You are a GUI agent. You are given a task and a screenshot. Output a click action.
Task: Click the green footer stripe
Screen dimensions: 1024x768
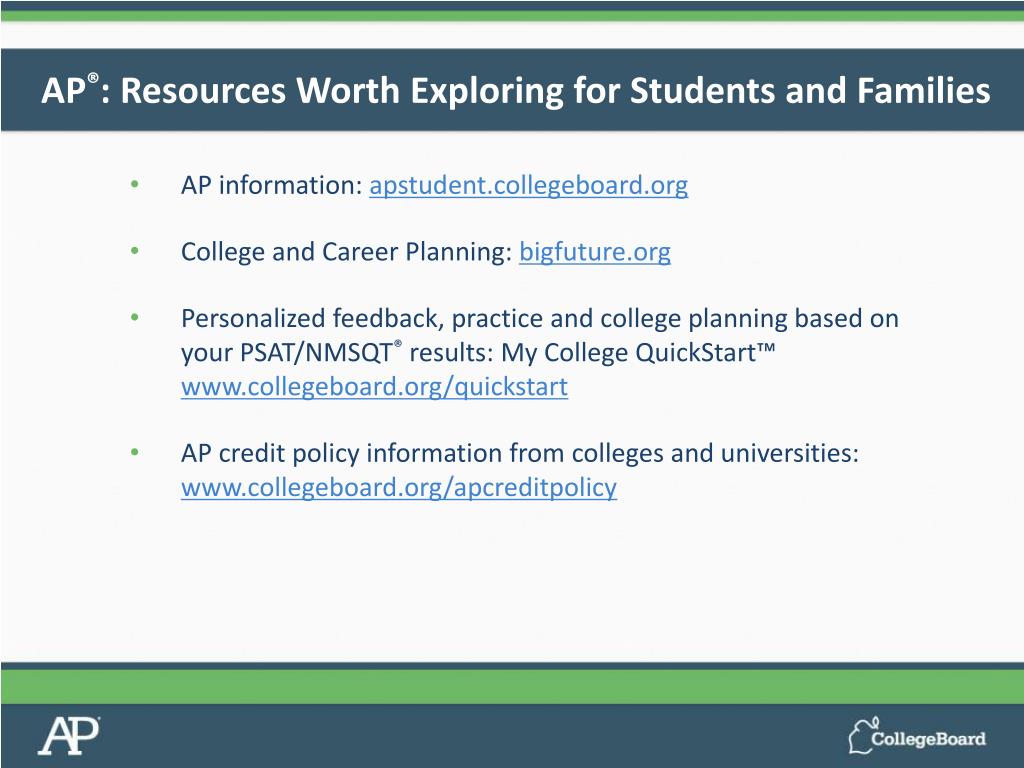pyautogui.click(x=512, y=686)
